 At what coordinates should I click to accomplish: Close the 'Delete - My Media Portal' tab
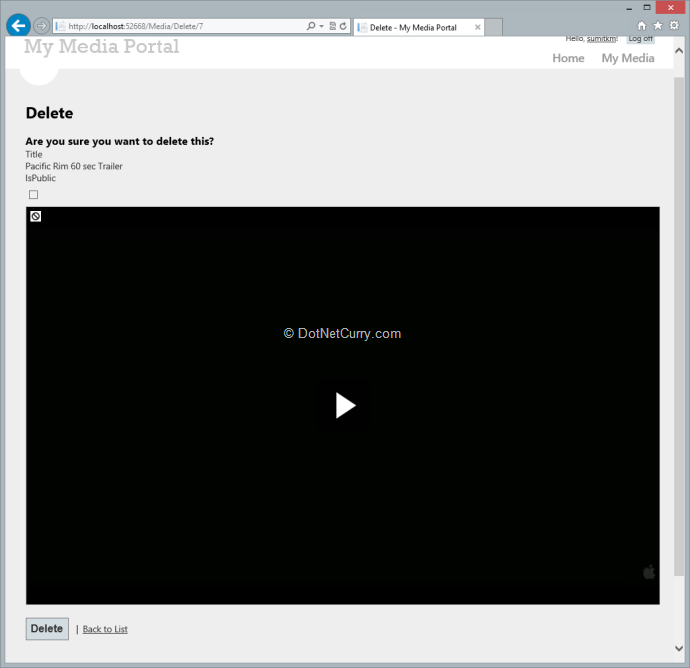click(x=477, y=27)
